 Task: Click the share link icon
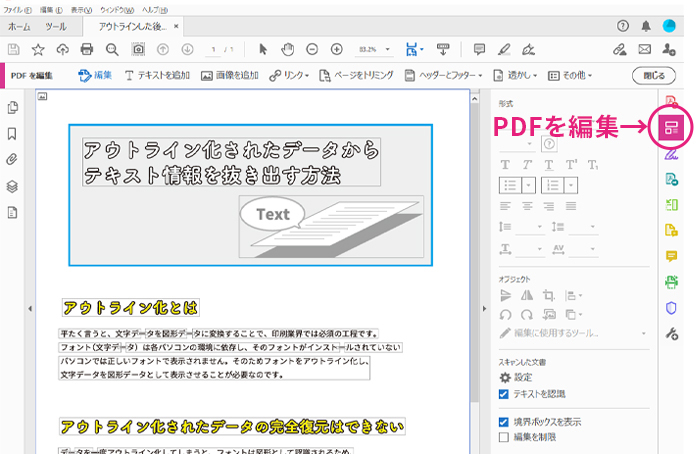(x=620, y=49)
